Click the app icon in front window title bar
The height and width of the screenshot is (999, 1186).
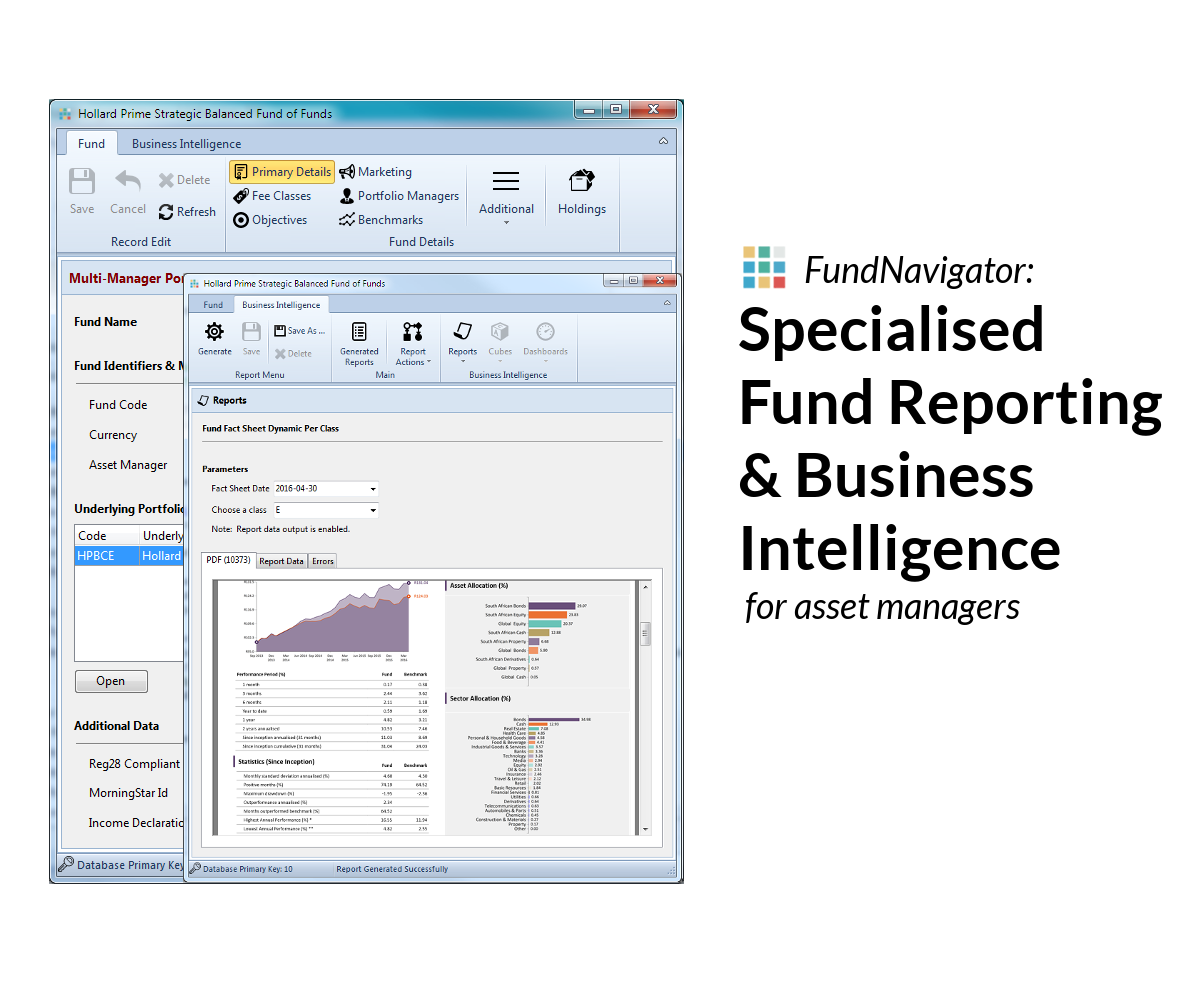(x=194, y=284)
